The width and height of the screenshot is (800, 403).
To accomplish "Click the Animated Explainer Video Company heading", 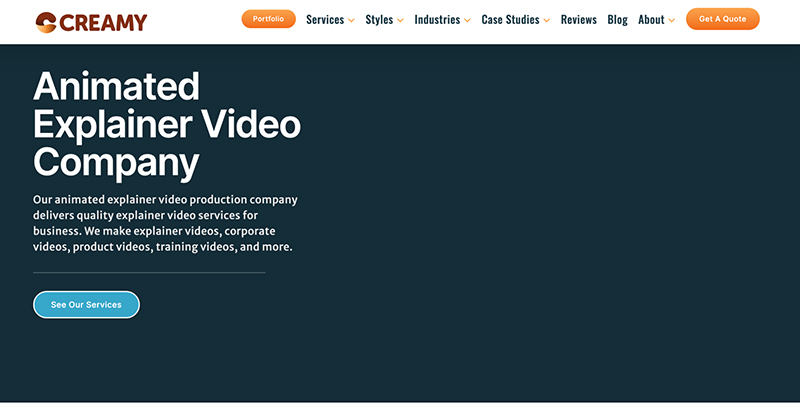I will pyautogui.click(x=166, y=124).
